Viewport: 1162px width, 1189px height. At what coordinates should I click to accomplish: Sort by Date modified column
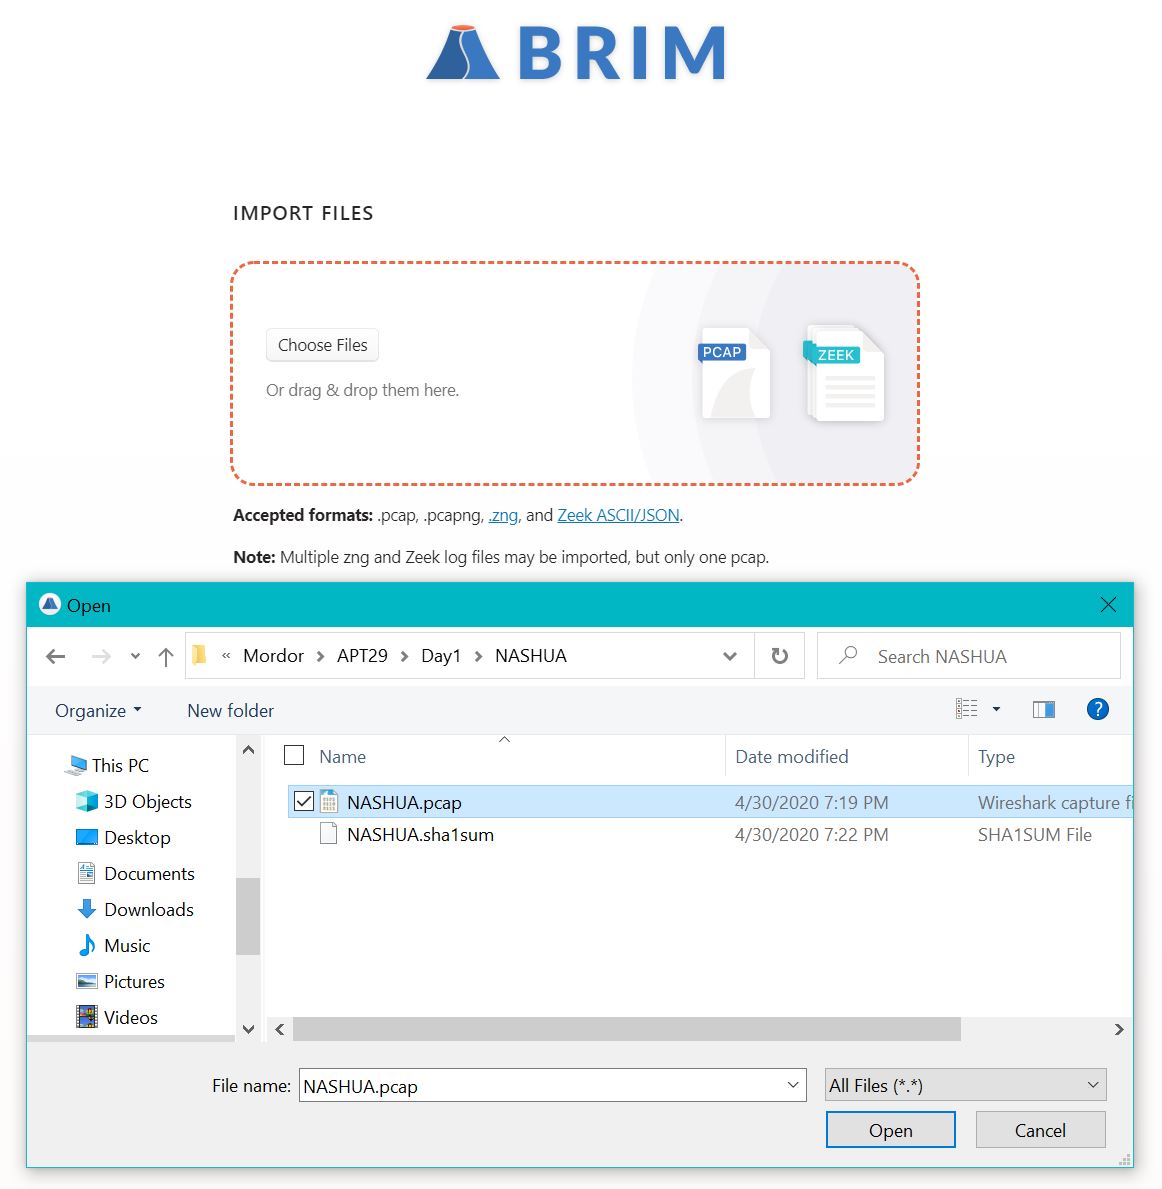pos(791,756)
